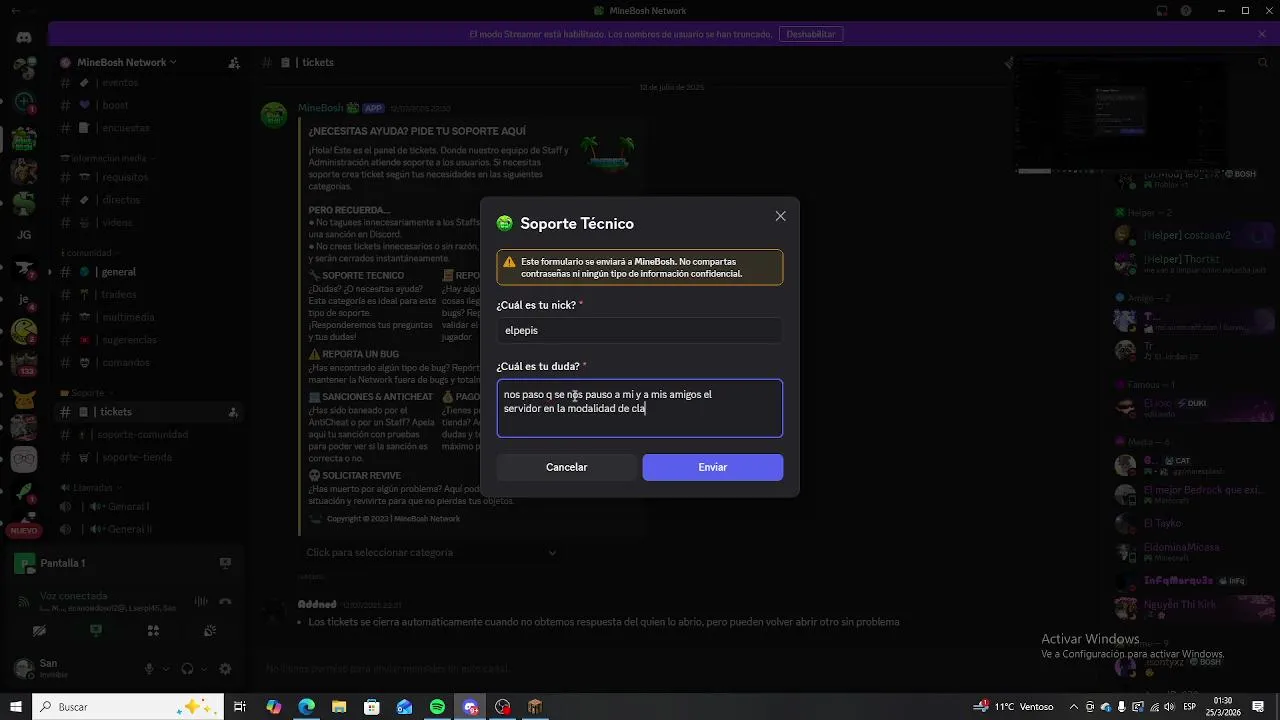The width and height of the screenshot is (1280, 720).
Task: Join the General II voice channel
Action: [150, 529]
